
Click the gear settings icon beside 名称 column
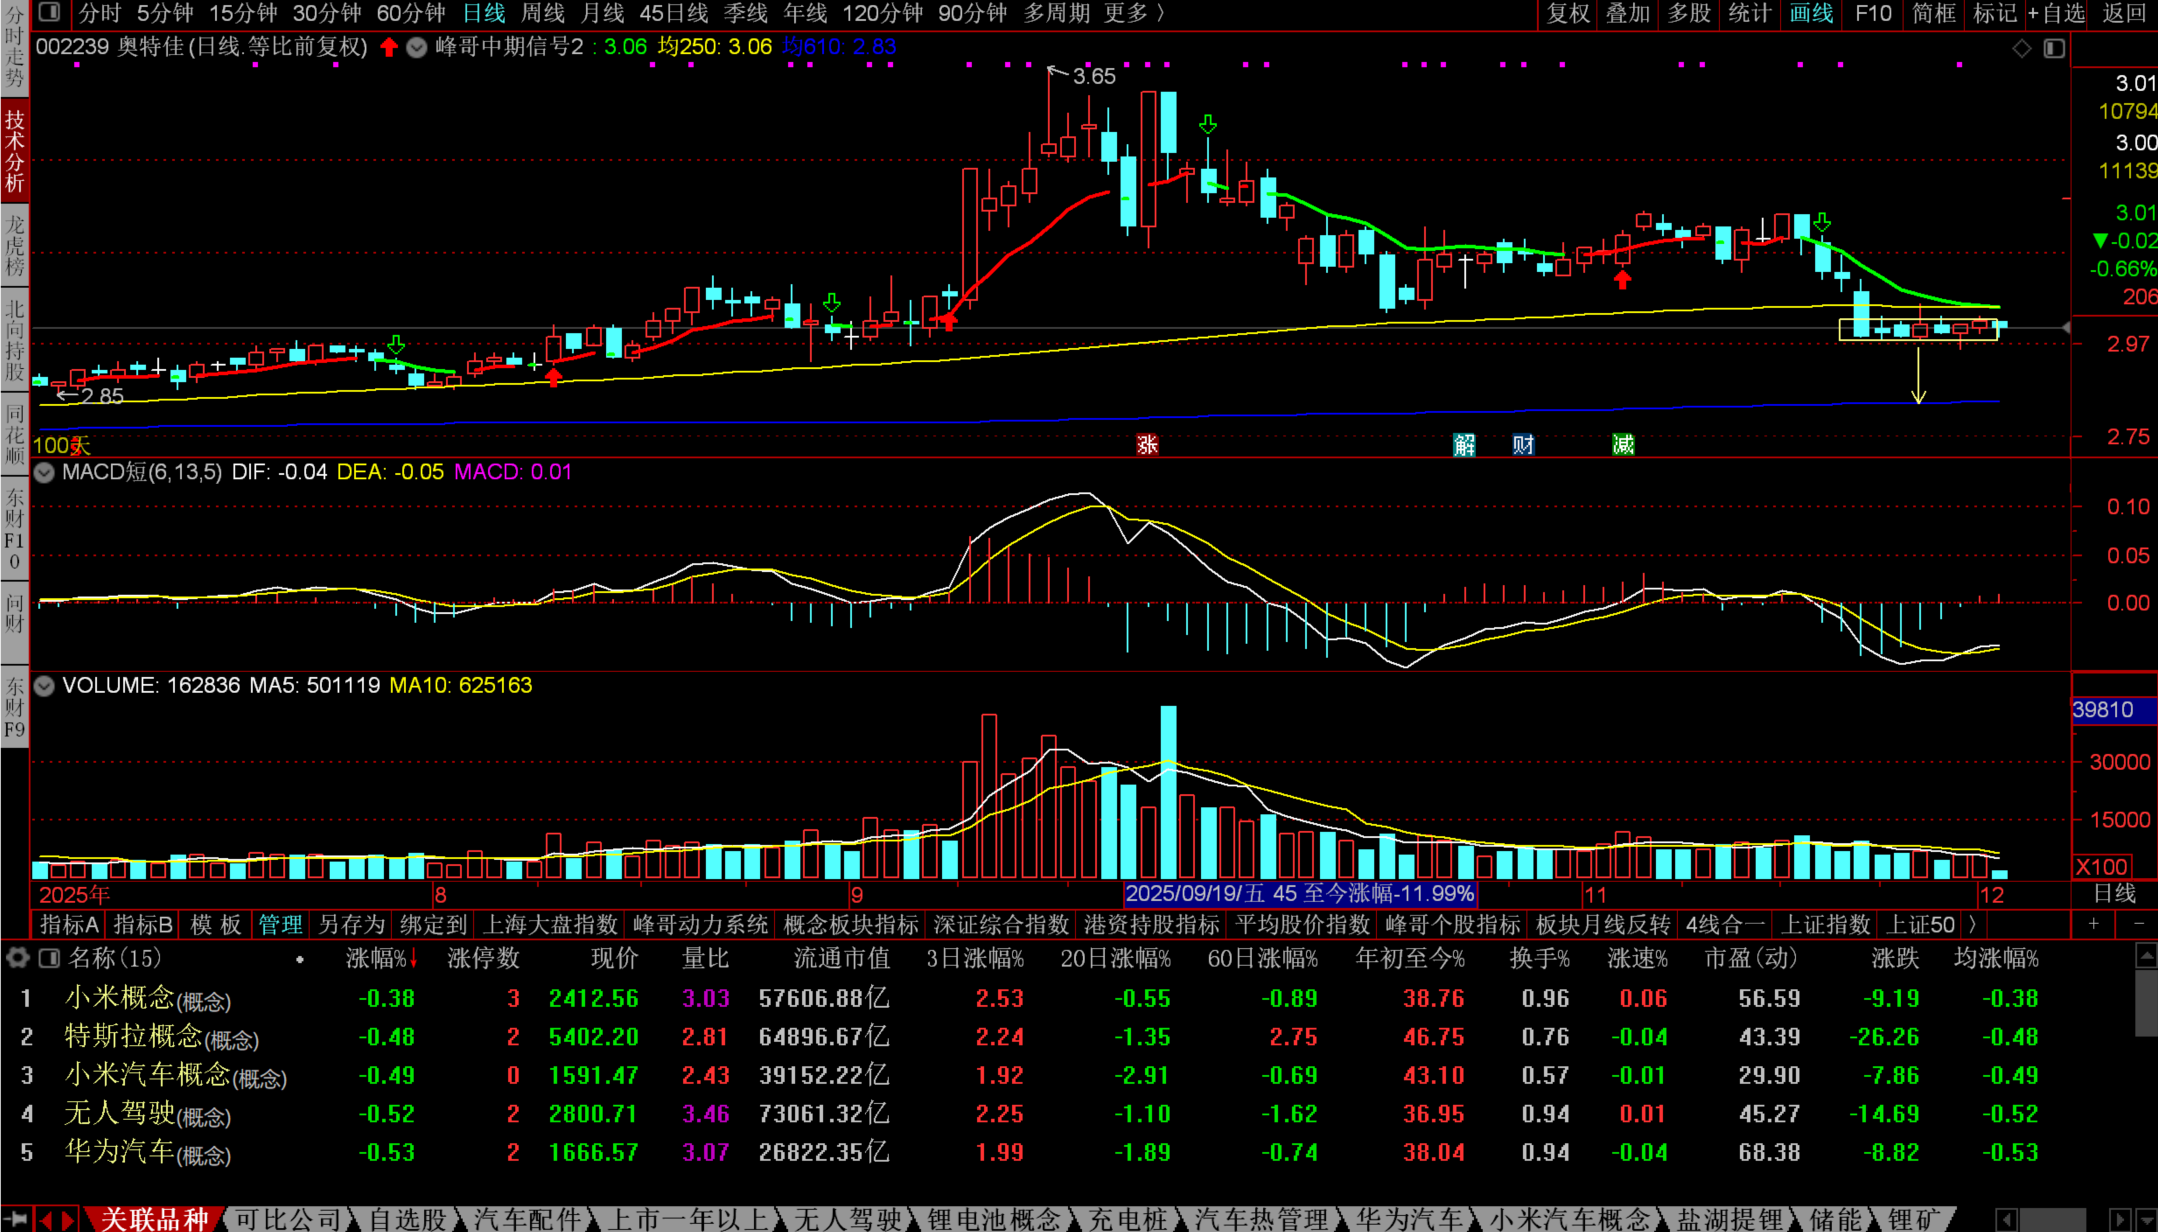17,958
